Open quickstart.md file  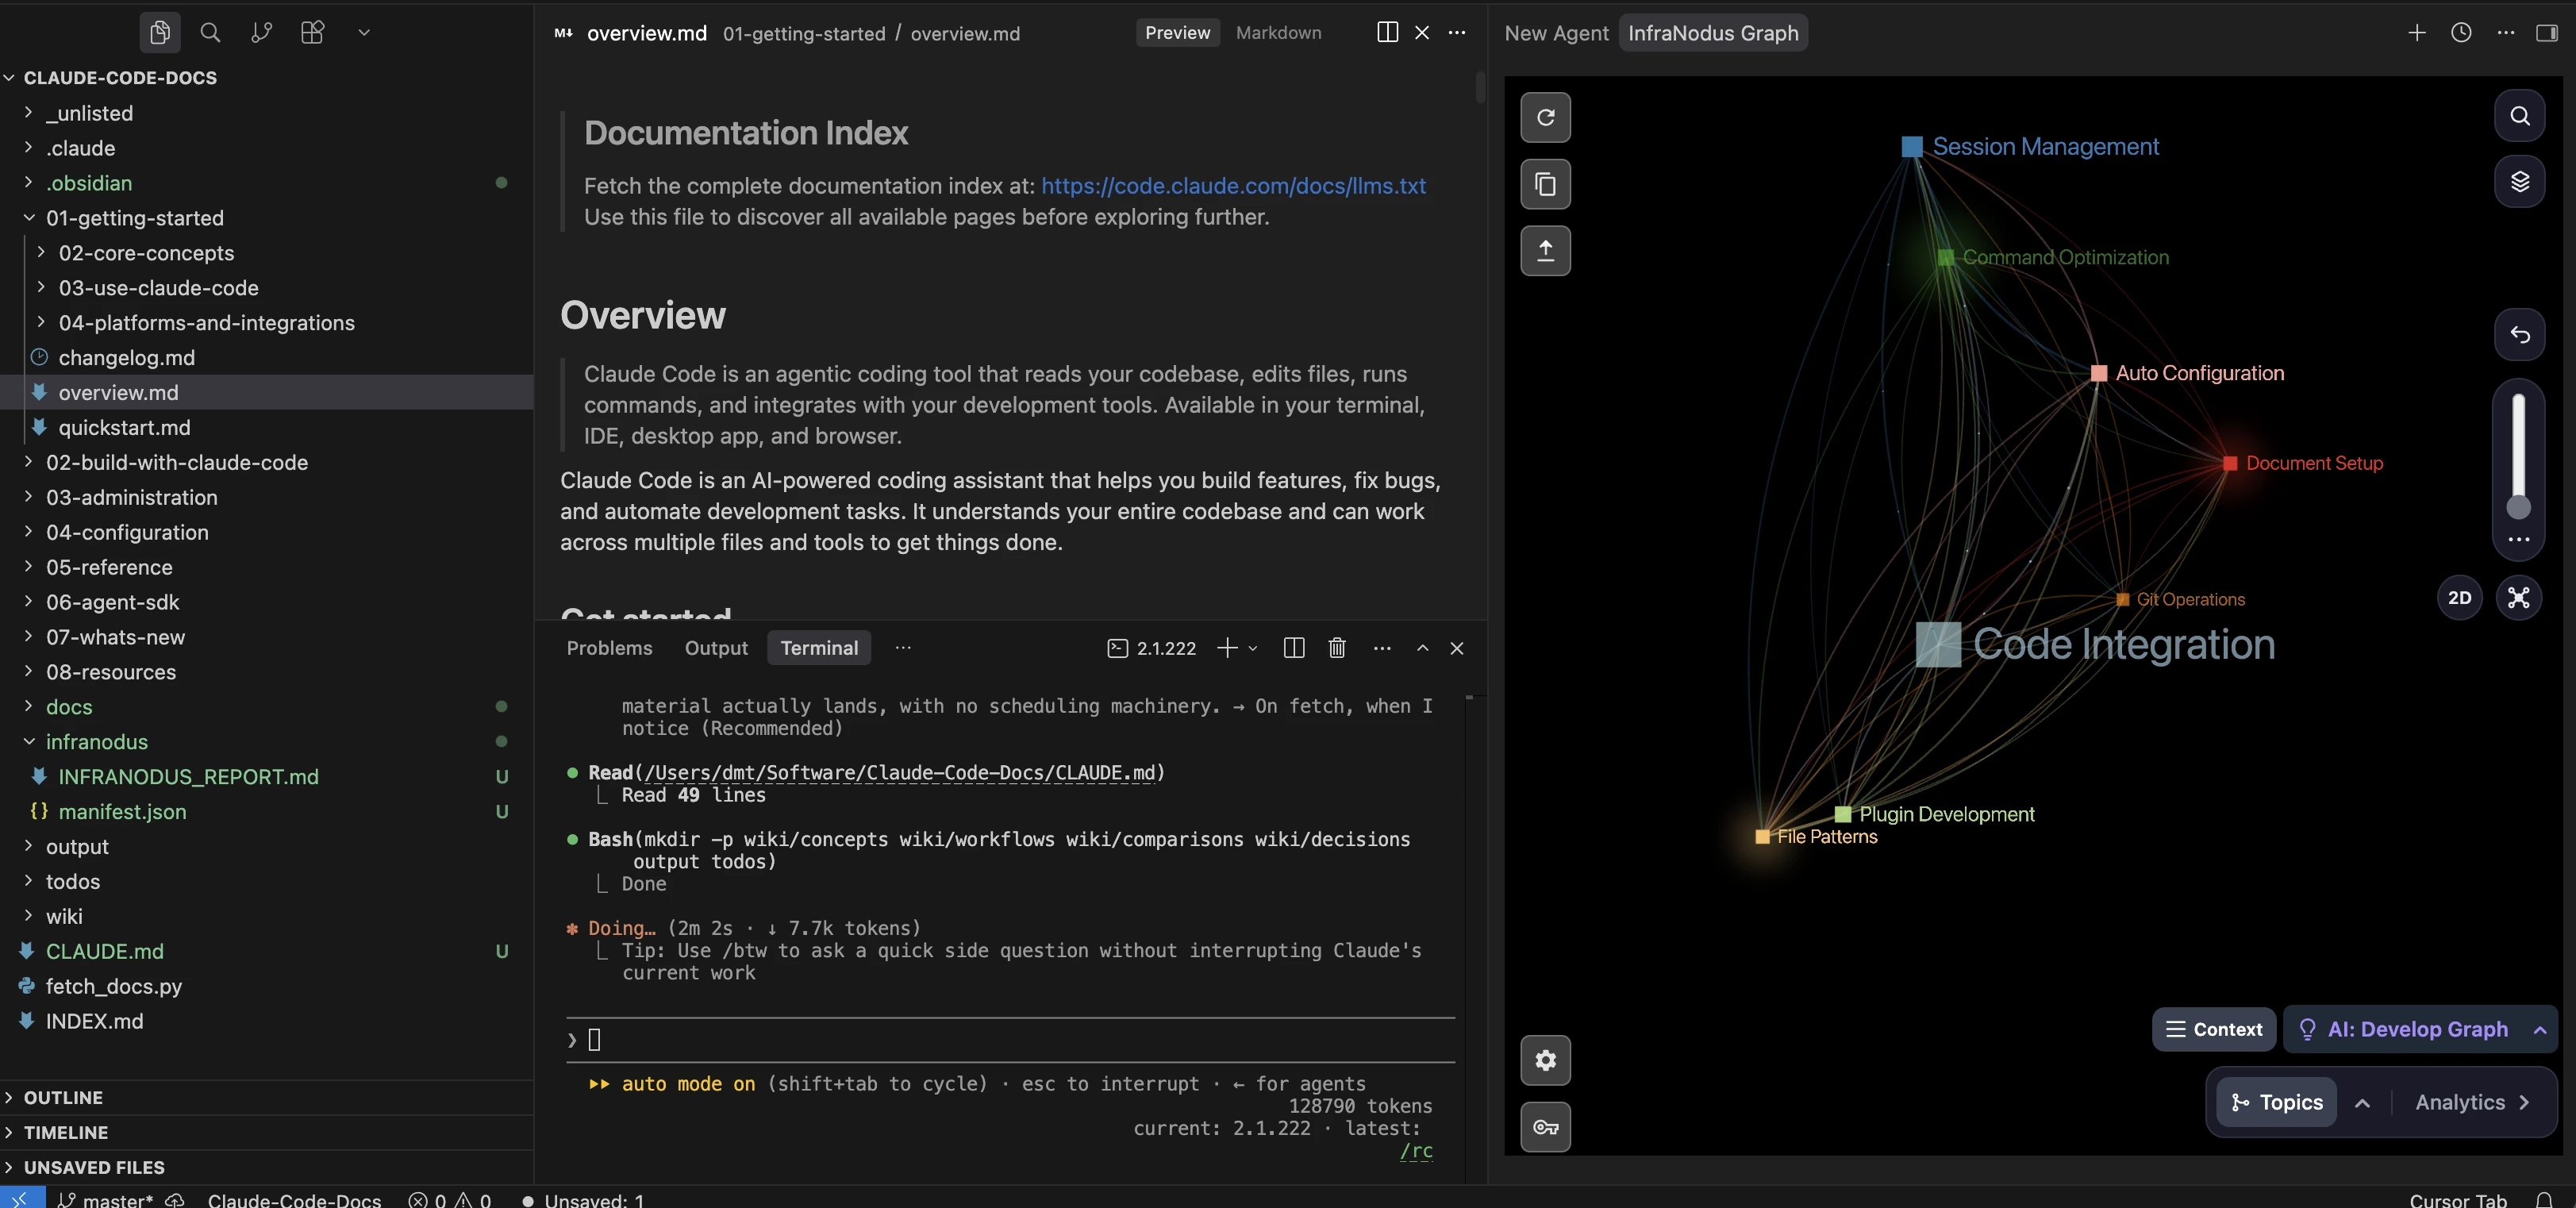coord(124,427)
